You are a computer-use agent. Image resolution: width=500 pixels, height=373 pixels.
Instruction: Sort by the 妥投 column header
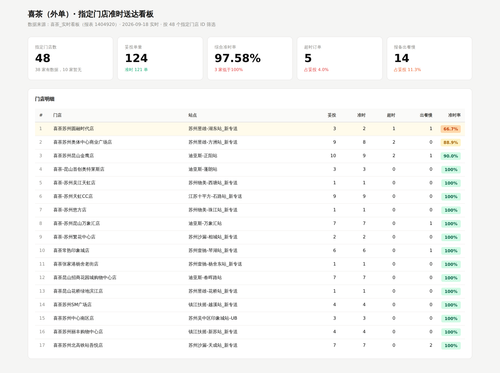click(x=332, y=115)
